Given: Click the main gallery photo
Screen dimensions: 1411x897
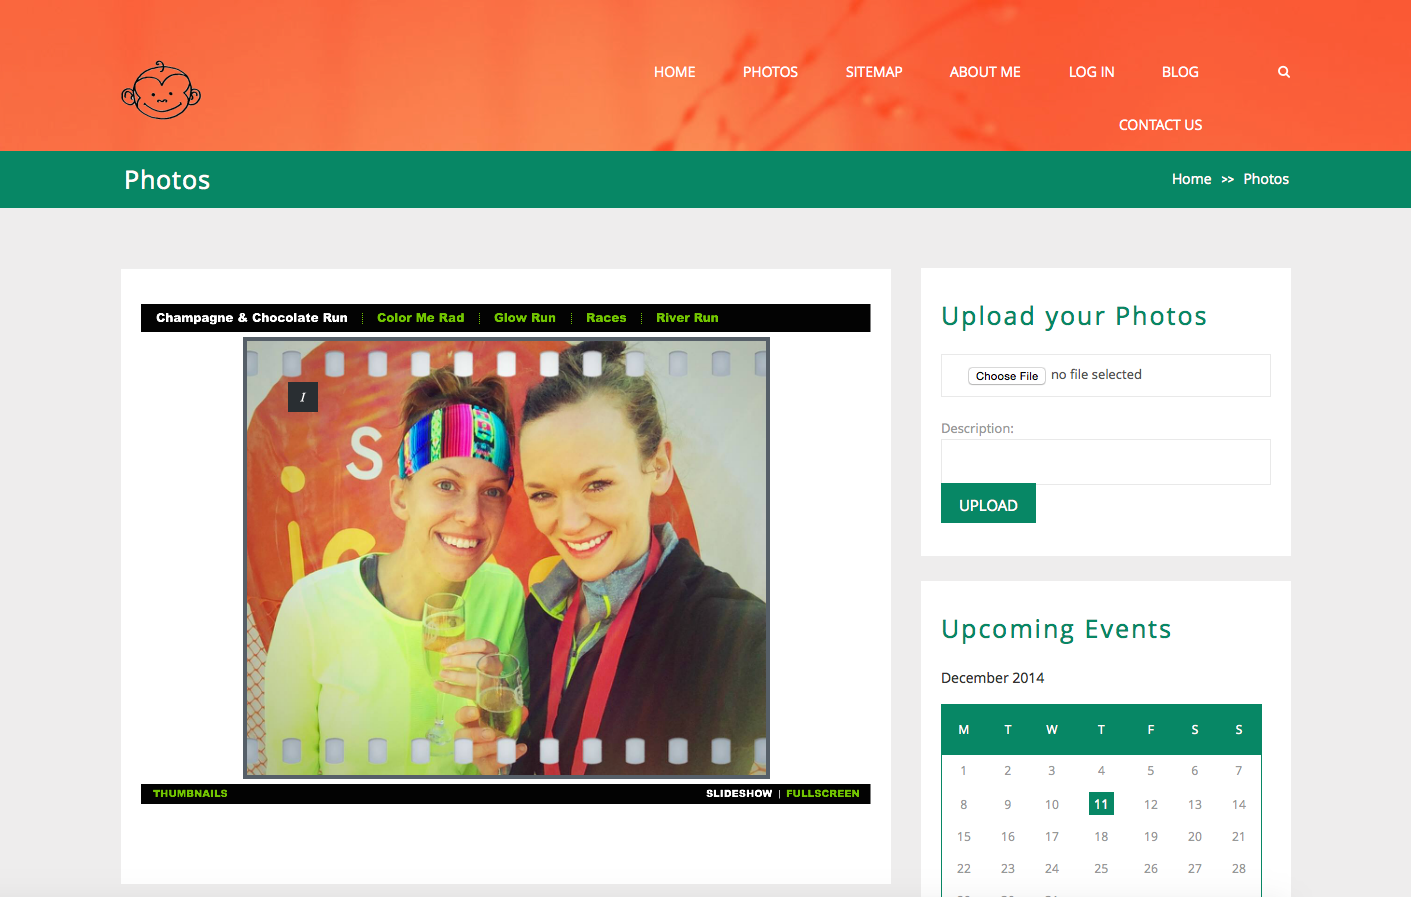Looking at the screenshot, I should coord(506,558).
